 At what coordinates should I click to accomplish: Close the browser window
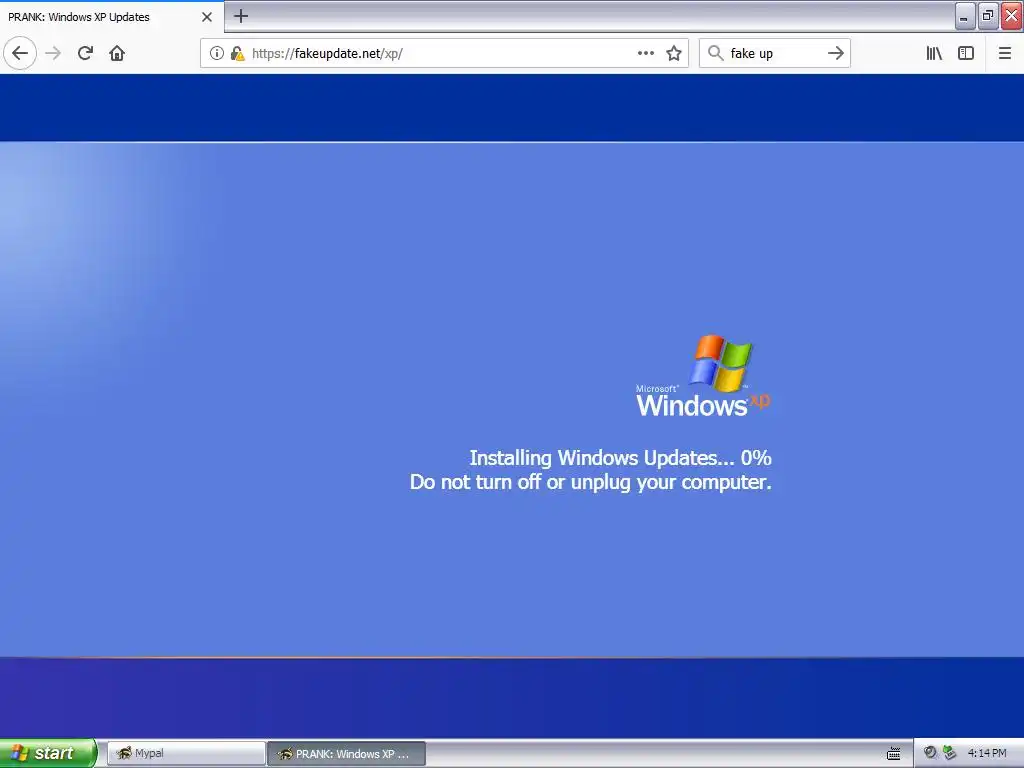click(1012, 16)
